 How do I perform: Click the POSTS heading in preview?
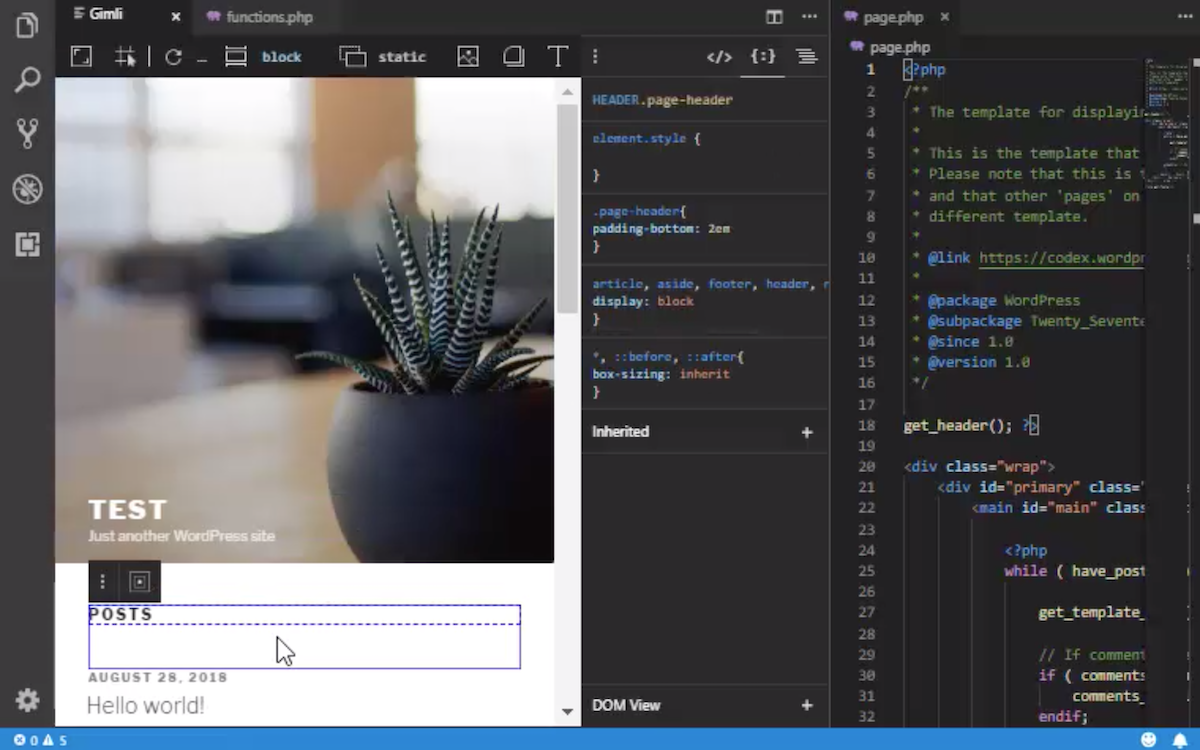[x=120, y=614]
